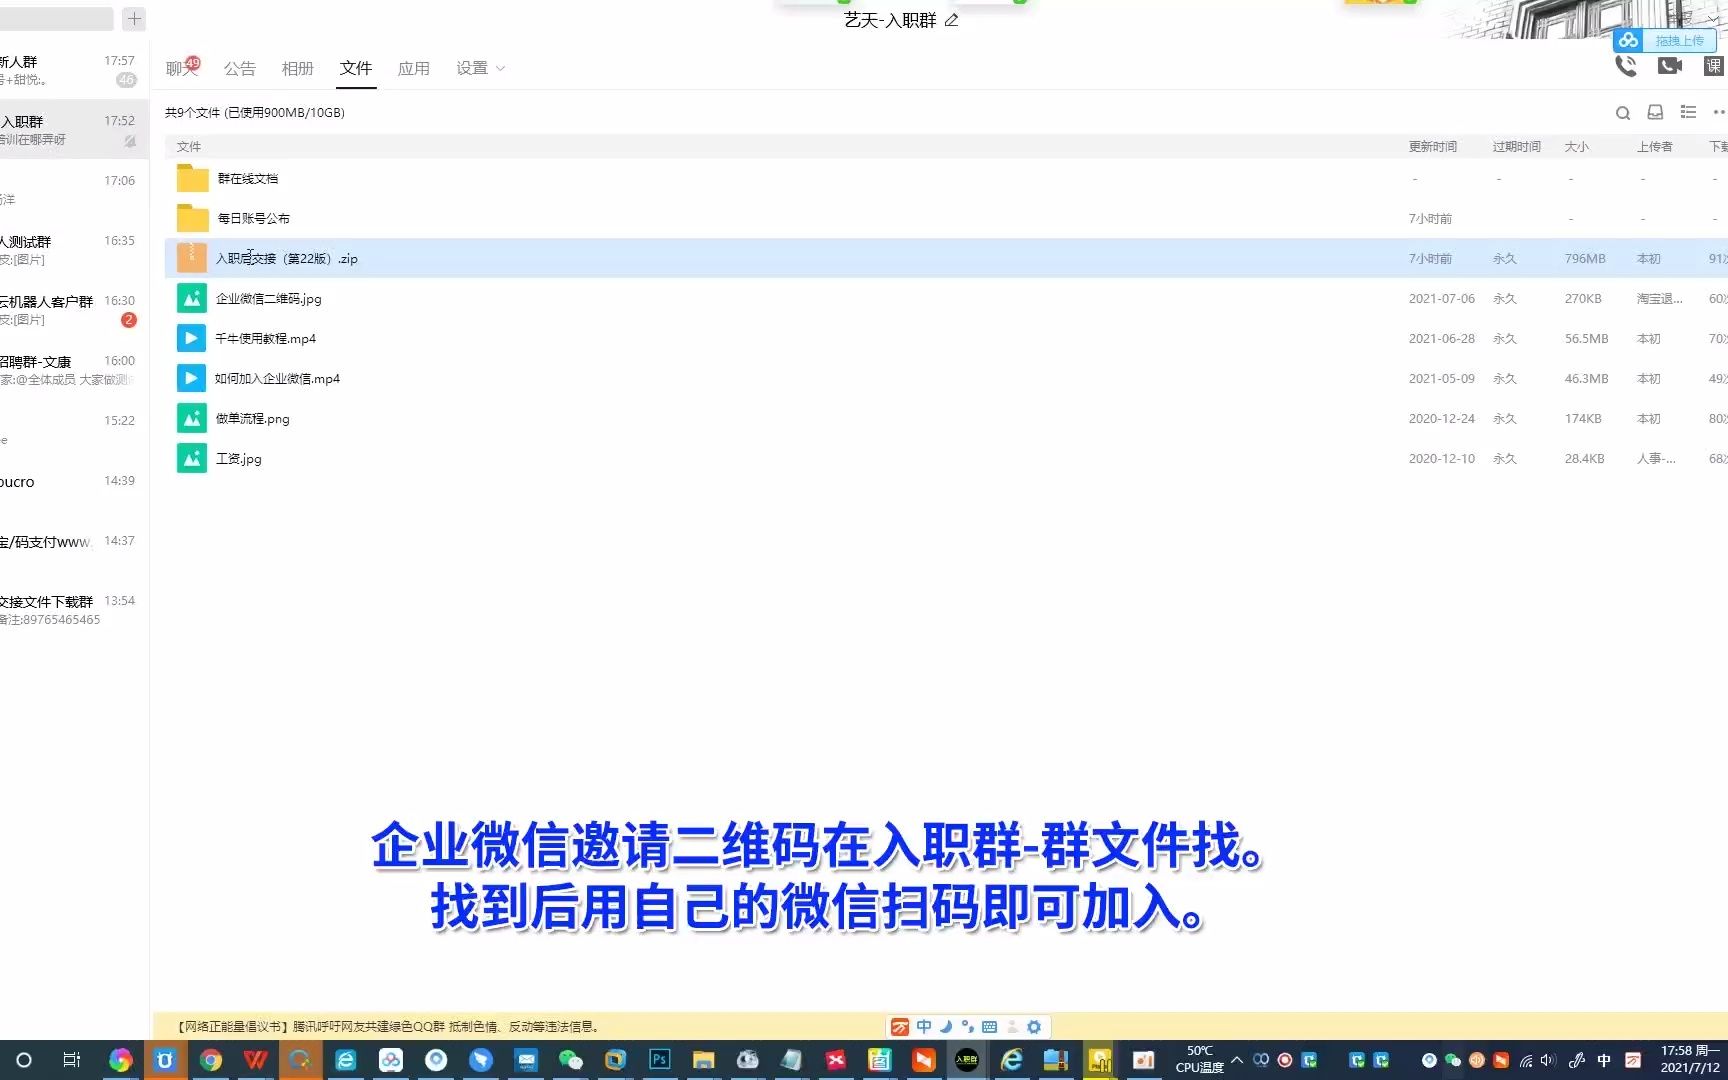Start a group video call
1728x1080 pixels.
pos(1668,65)
